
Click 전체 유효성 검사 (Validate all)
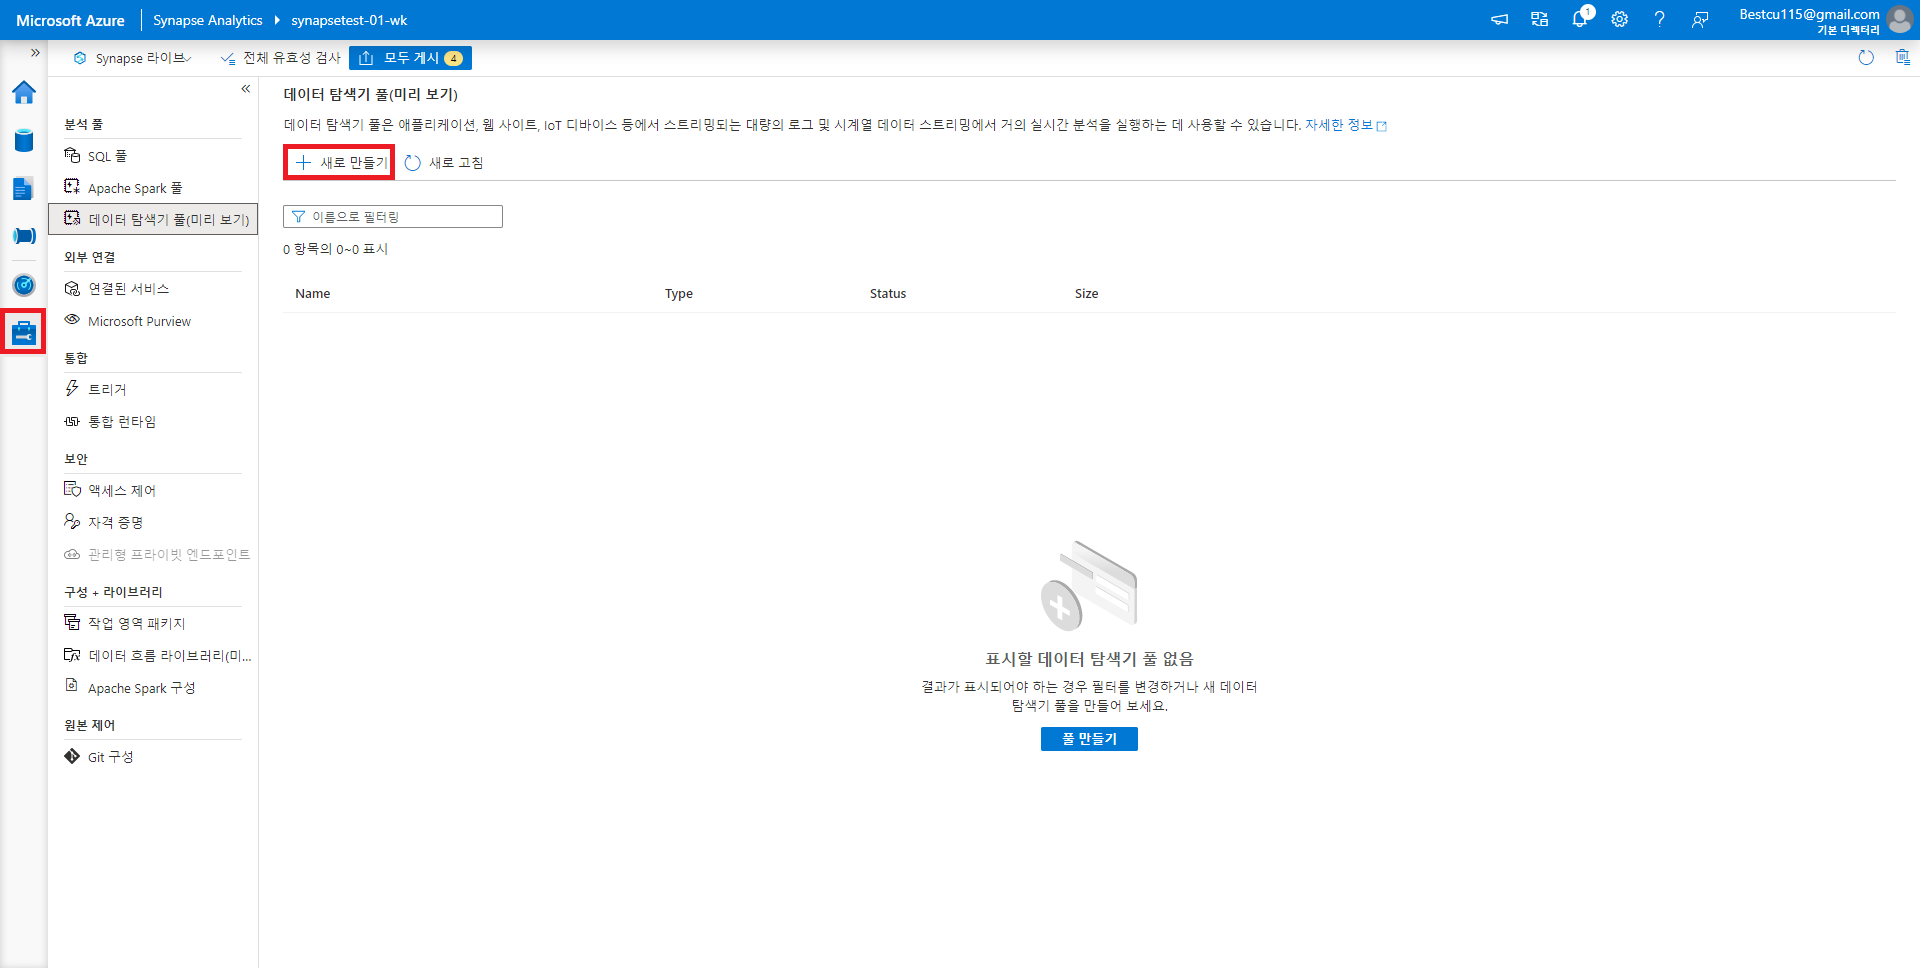tap(281, 58)
